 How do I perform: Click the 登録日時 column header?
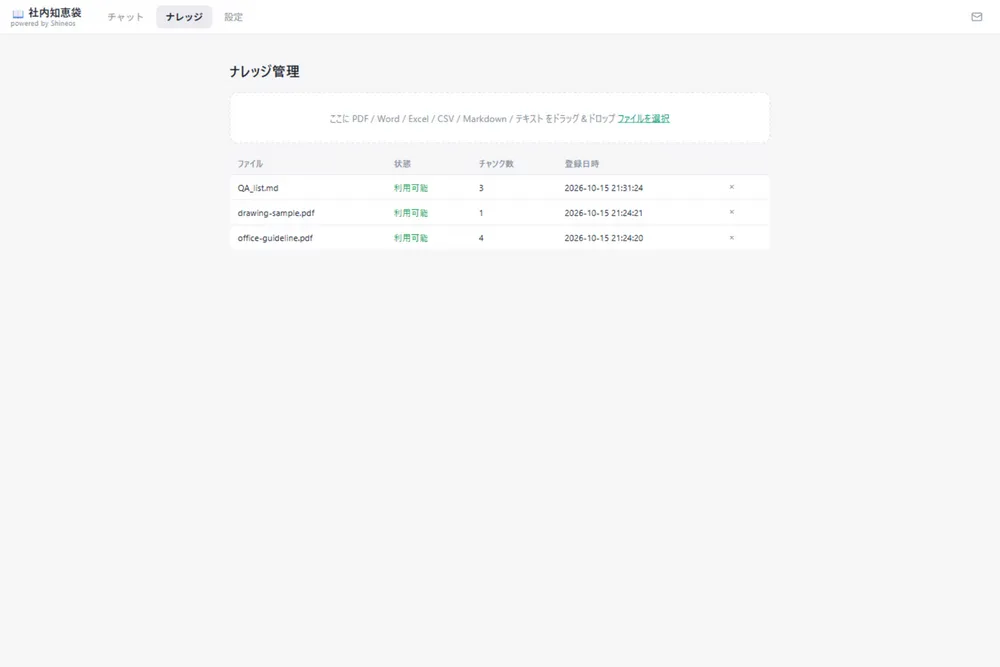click(582, 164)
